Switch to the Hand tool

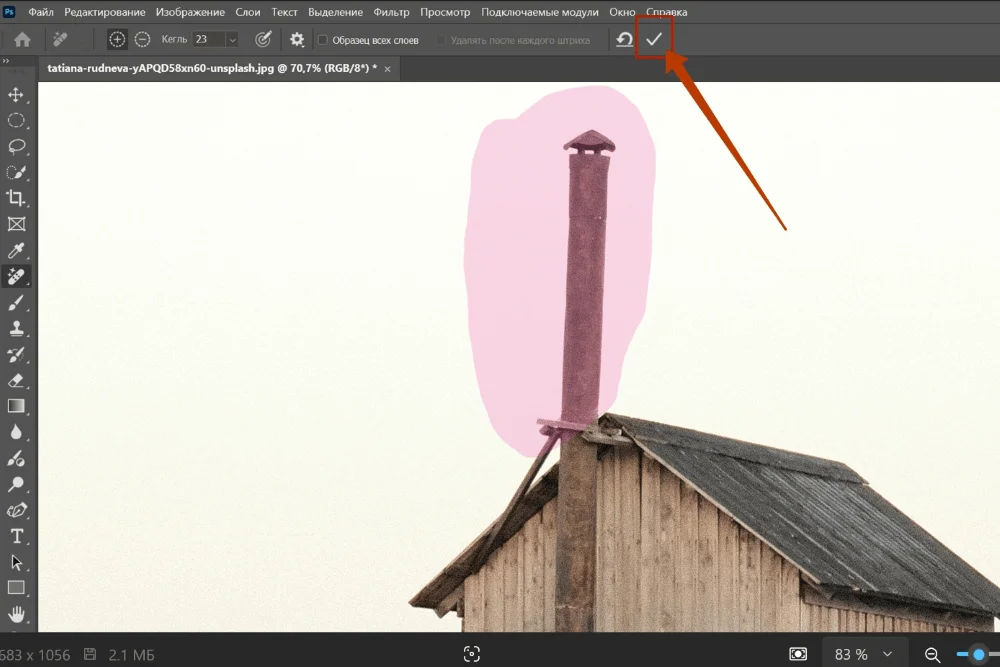click(16, 613)
